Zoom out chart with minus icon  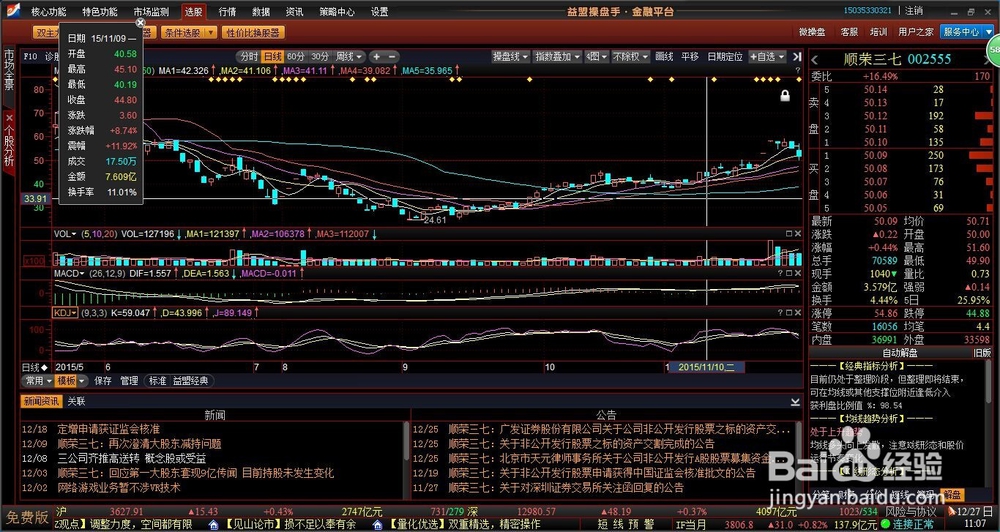click(392, 56)
